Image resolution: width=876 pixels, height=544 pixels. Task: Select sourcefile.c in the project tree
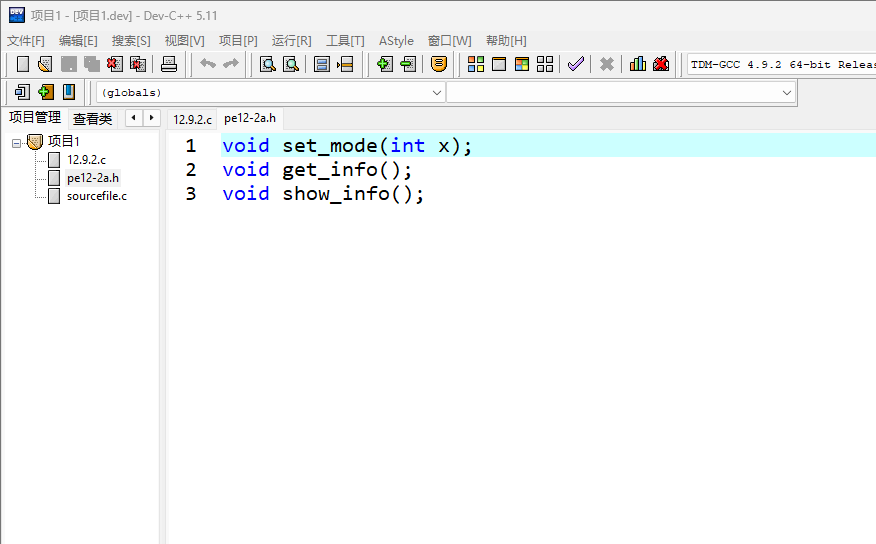click(97, 196)
